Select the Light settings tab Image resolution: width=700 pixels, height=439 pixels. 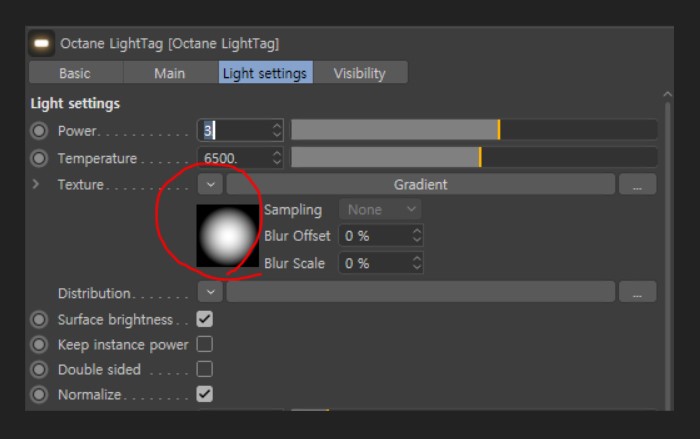[265, 73]
